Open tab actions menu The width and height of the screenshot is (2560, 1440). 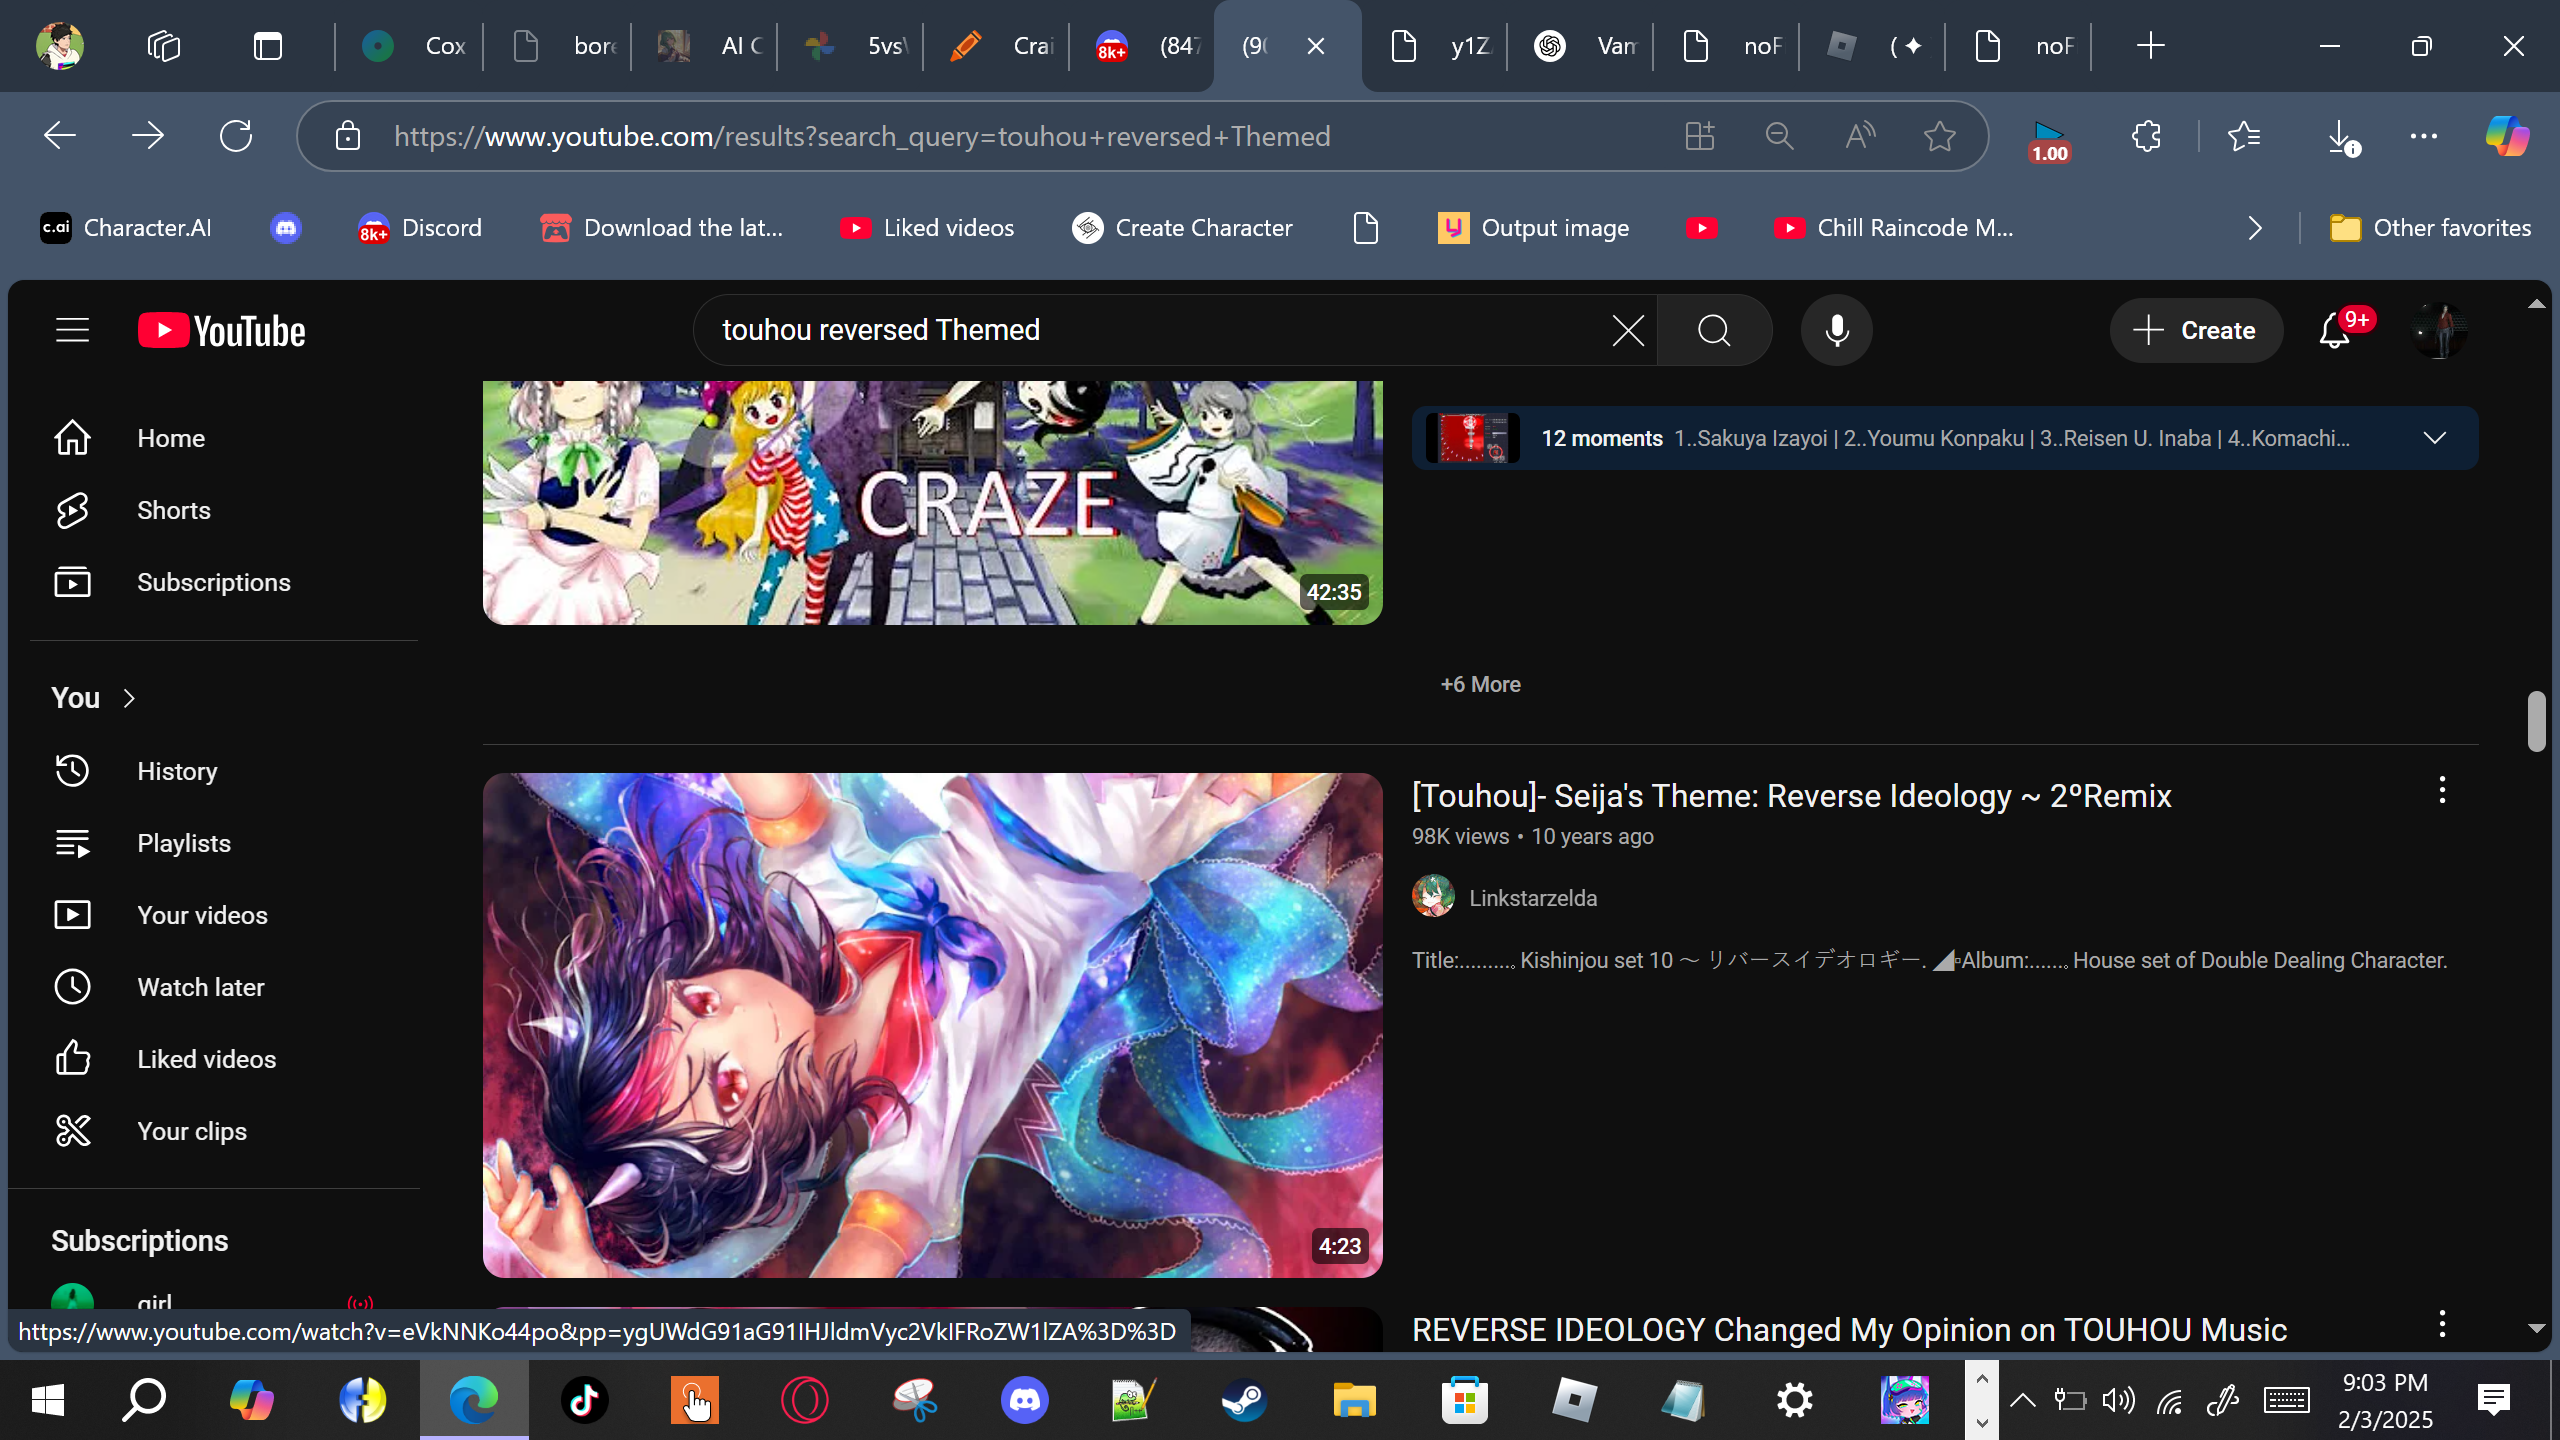coord(268,46)
